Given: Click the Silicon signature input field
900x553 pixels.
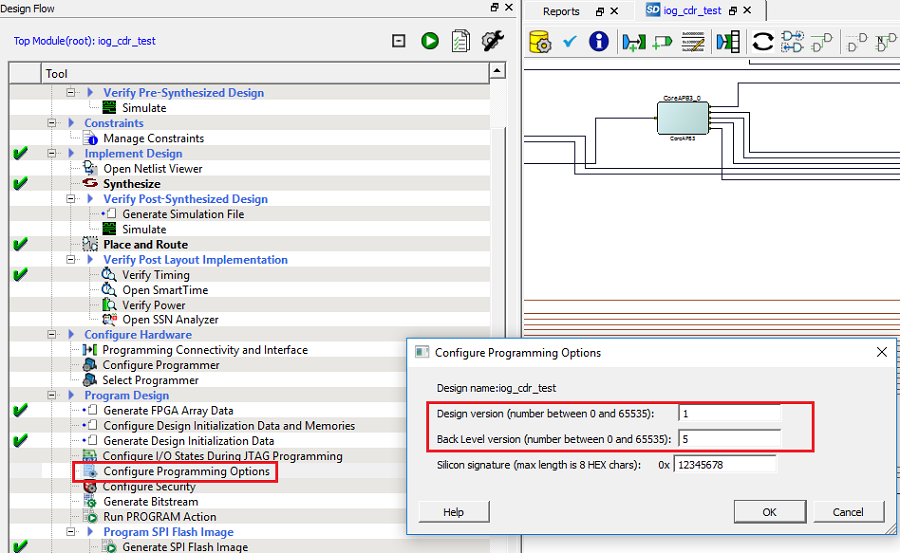Looking at the screenshot, I should 725,464.
